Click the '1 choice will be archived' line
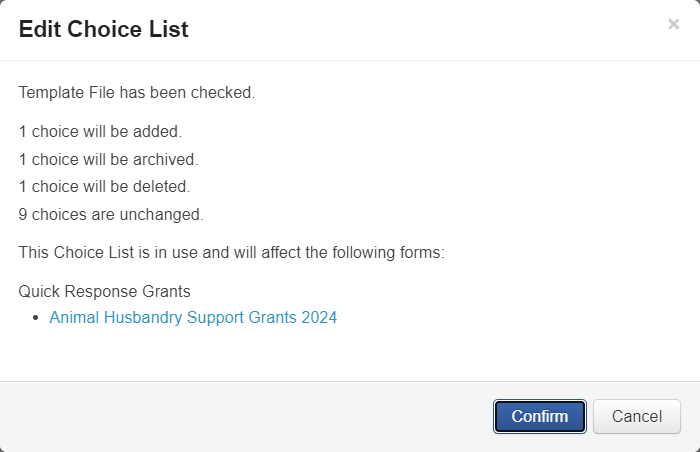The height and width of the screenshot is (452, 700). point(108,159)
